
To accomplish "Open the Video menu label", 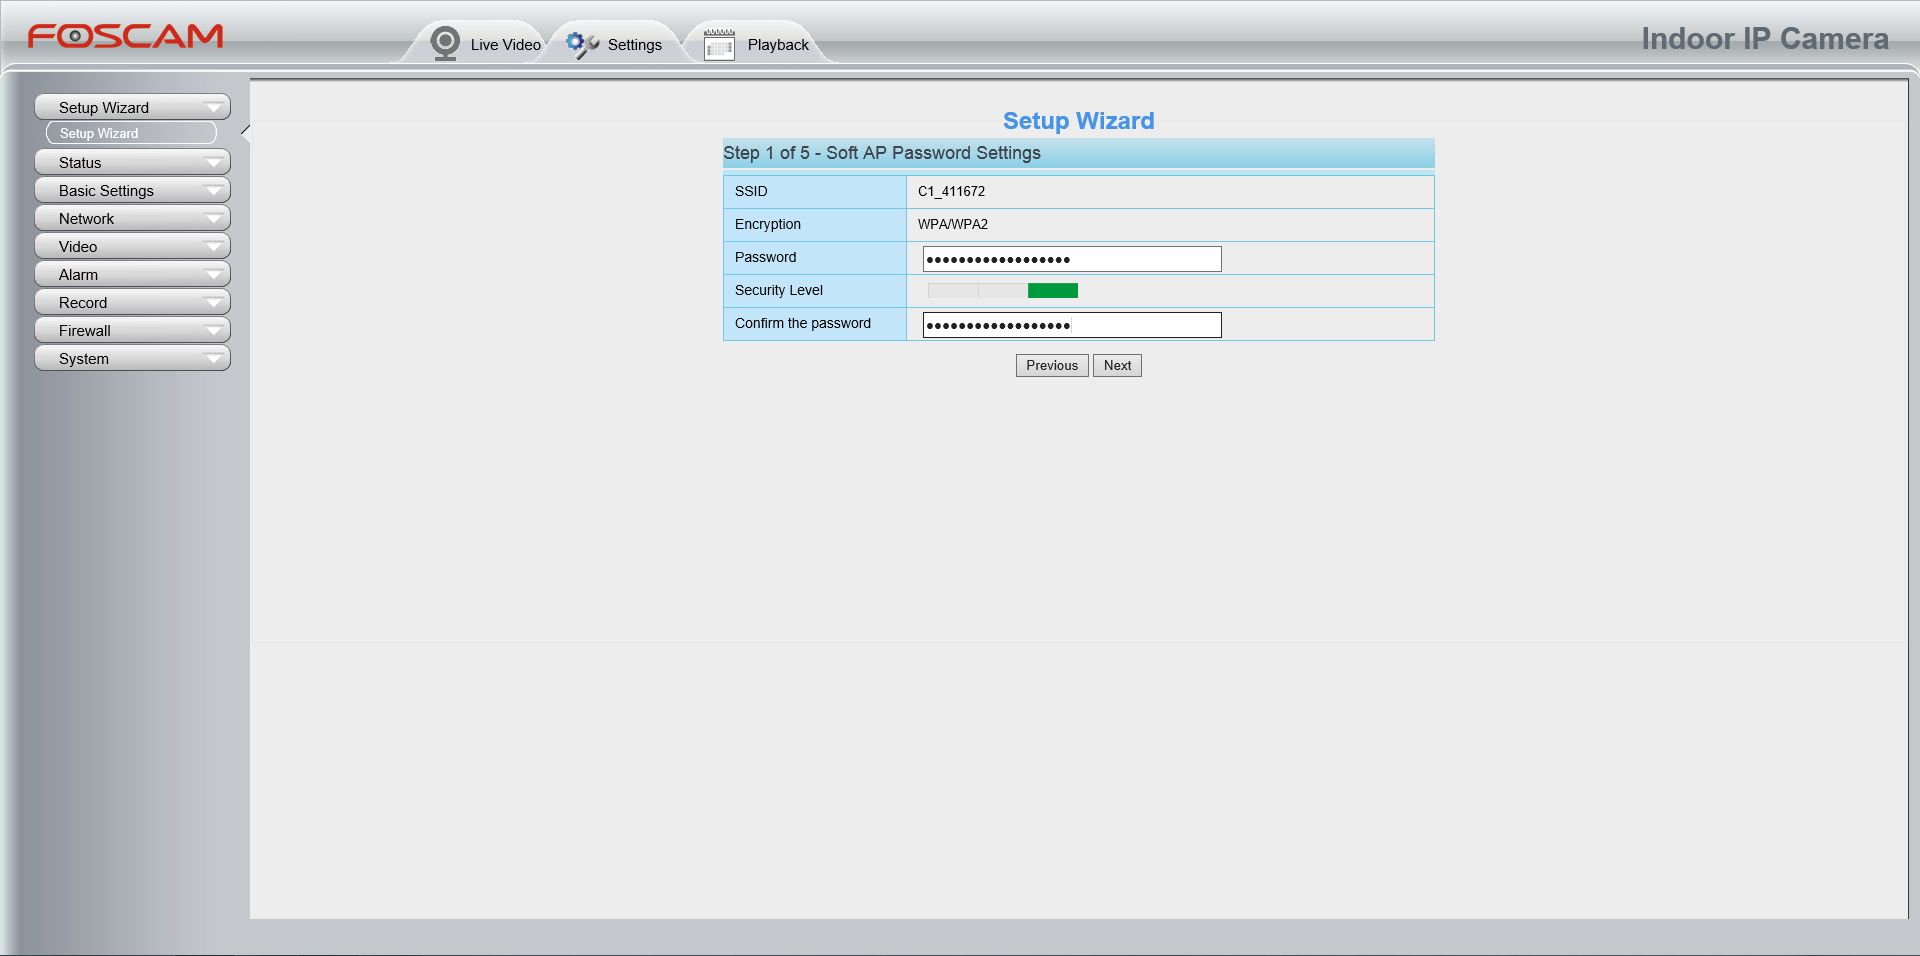I will click(x=78, y=247).
